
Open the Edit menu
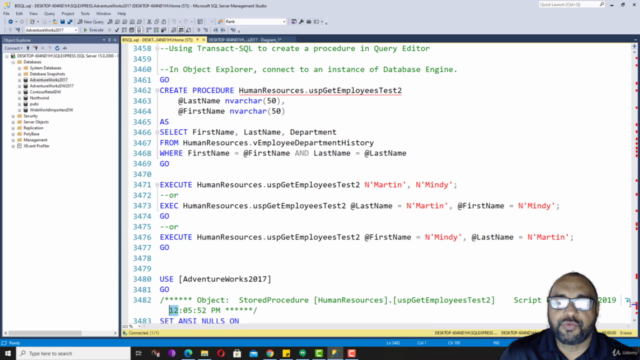tap(19, 13)
